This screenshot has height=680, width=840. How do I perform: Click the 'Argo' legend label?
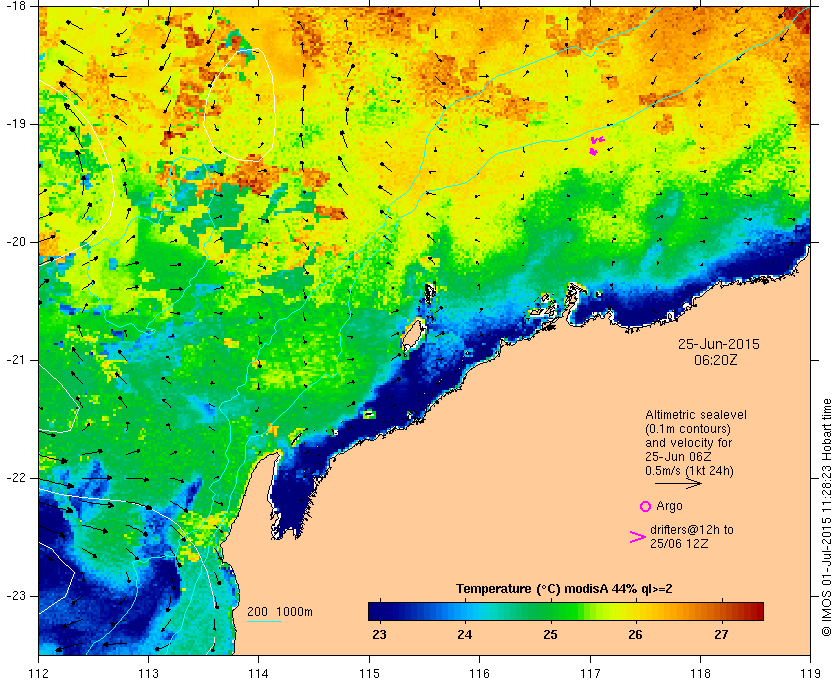coord(669,506)
